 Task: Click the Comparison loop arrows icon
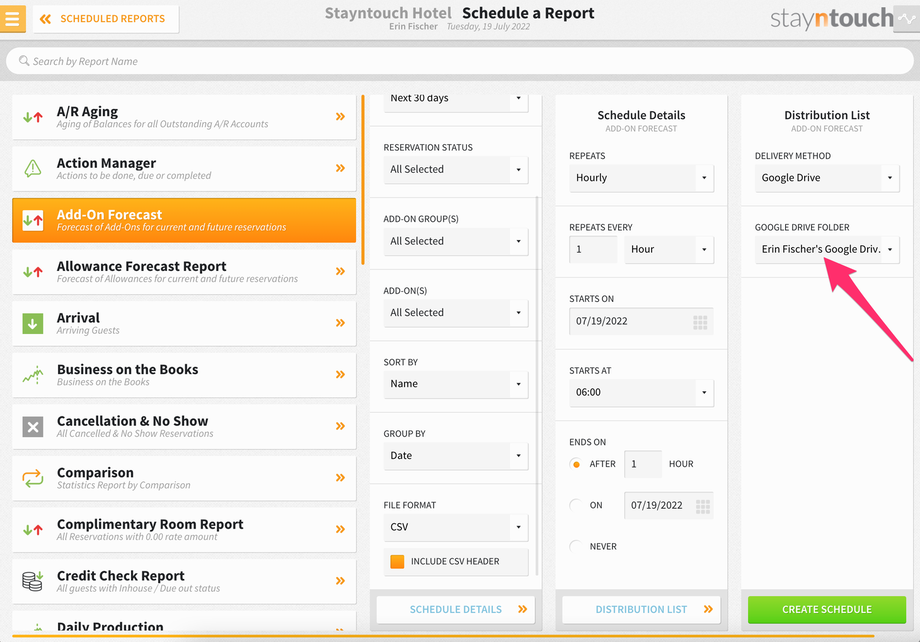coord(33,478)
